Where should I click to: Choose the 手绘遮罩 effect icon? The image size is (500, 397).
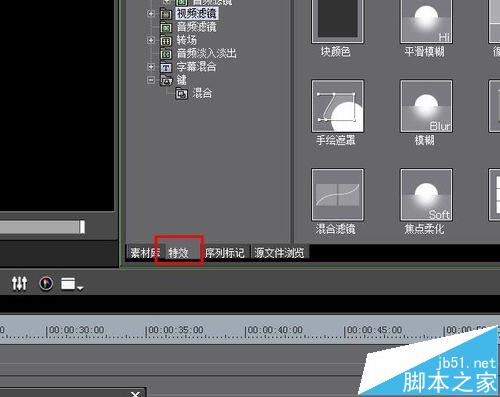337,106
